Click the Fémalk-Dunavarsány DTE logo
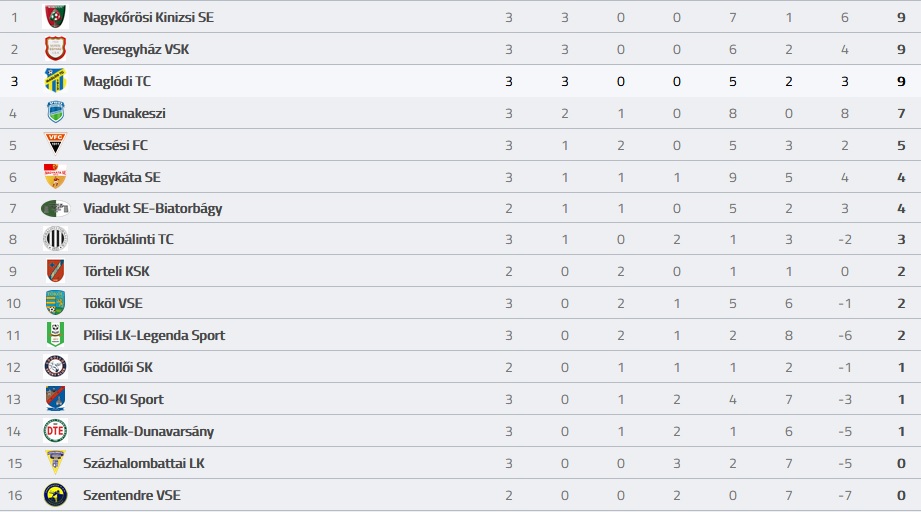This screenshot has width=921, height=512. coord(55,431)
